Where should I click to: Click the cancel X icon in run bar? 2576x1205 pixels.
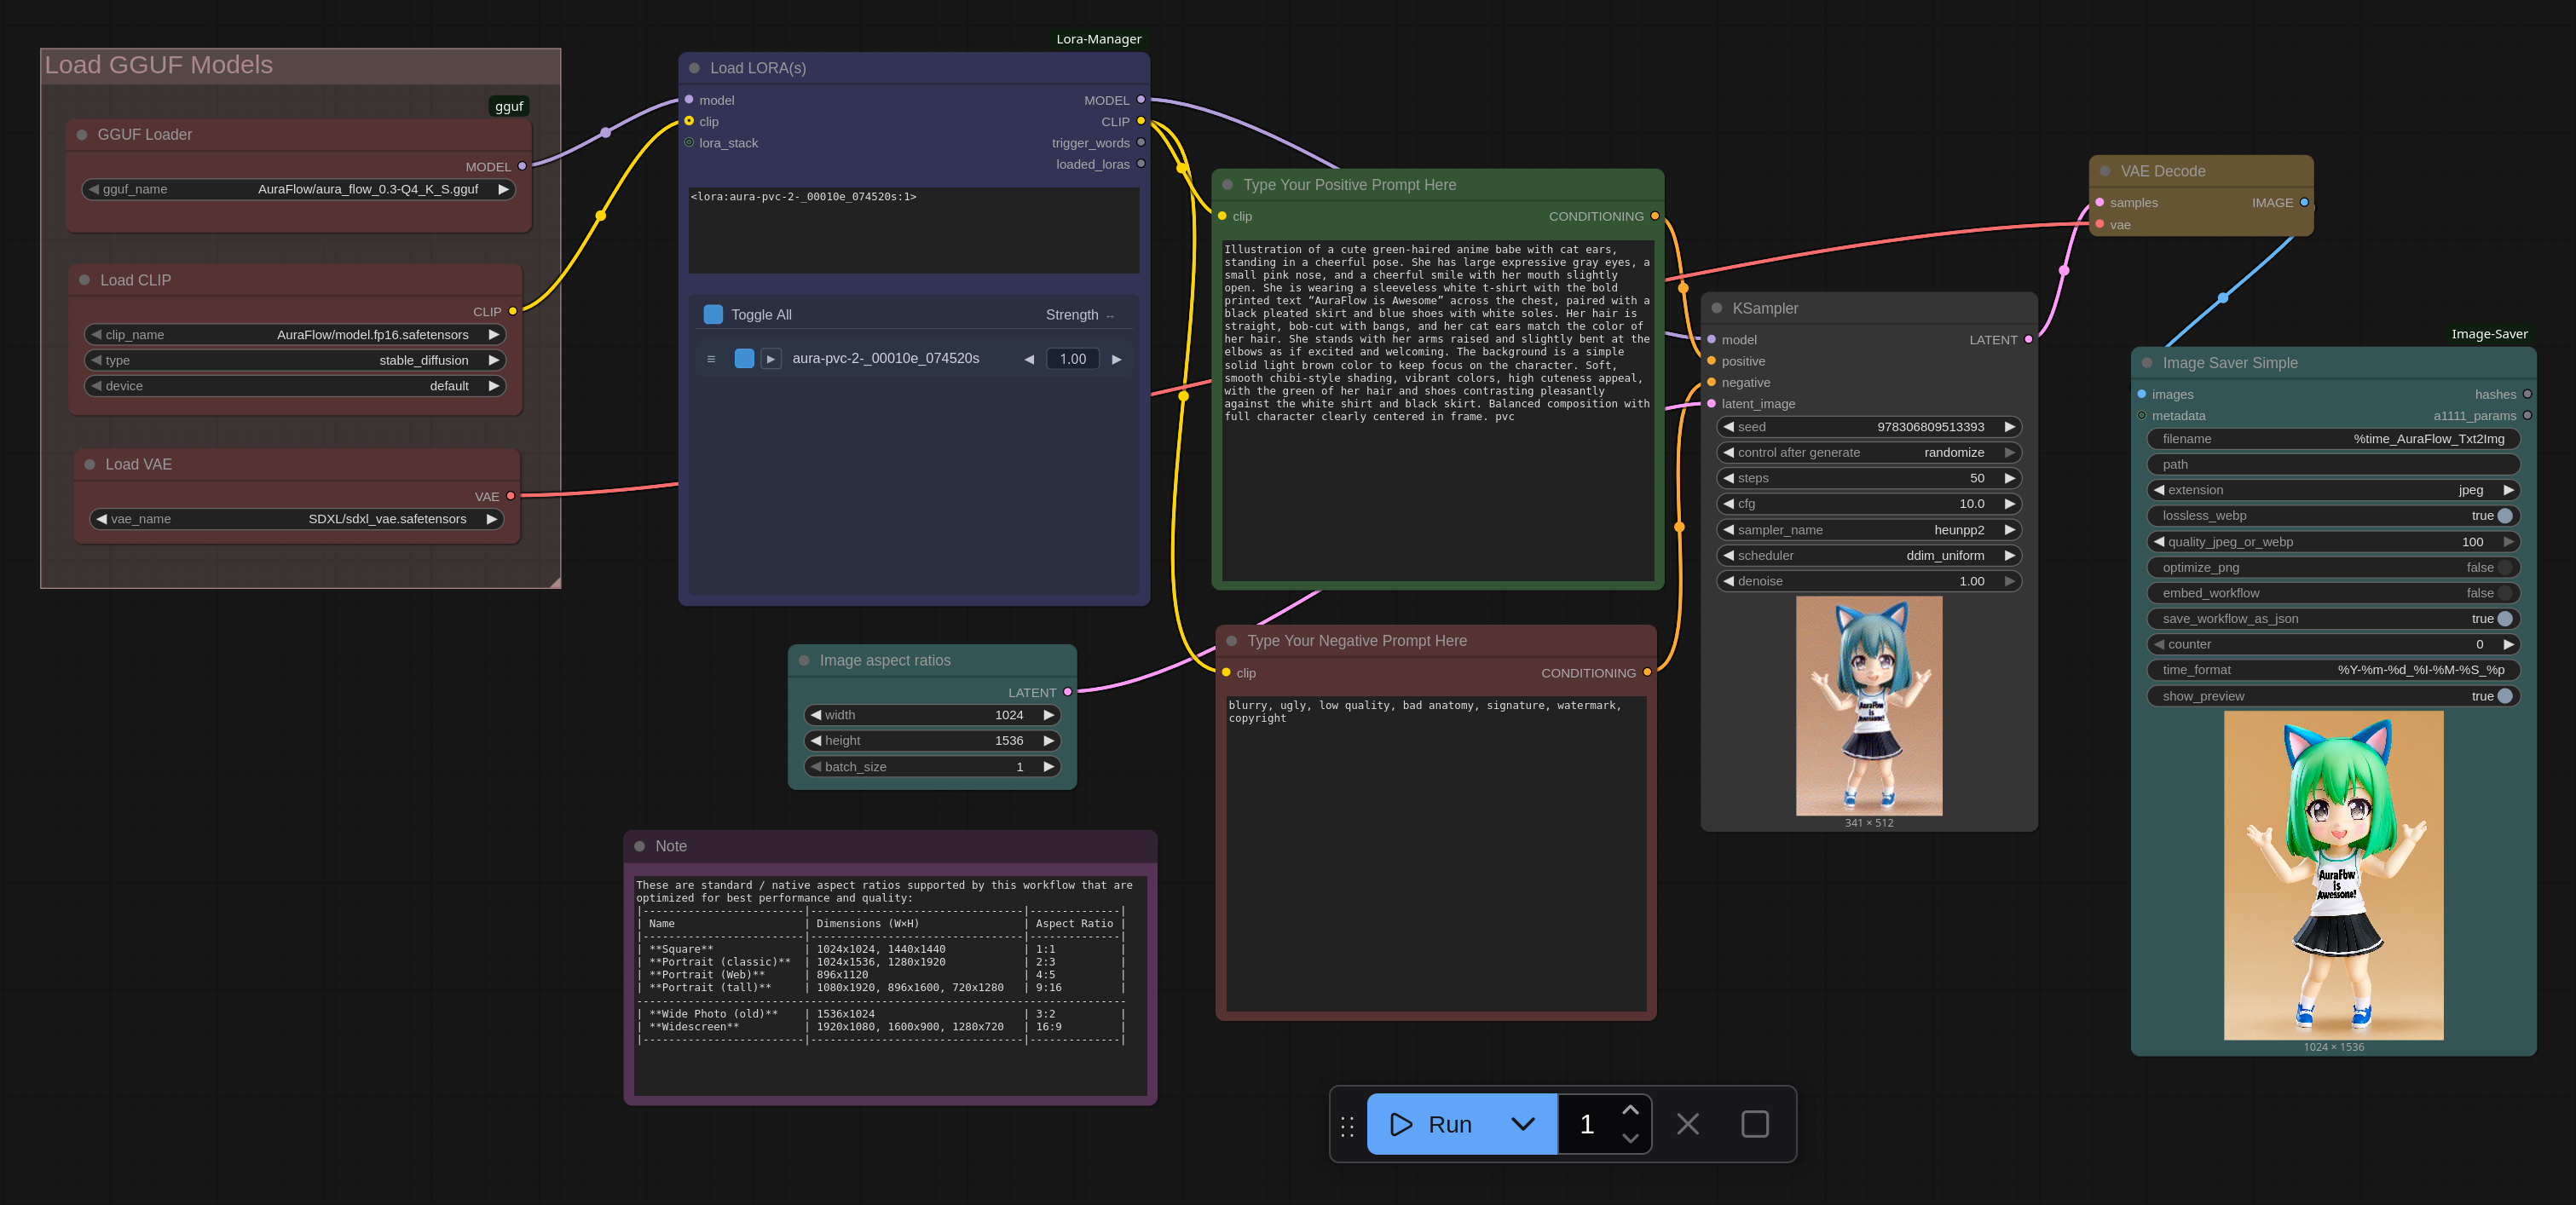pos(1687,1124)
